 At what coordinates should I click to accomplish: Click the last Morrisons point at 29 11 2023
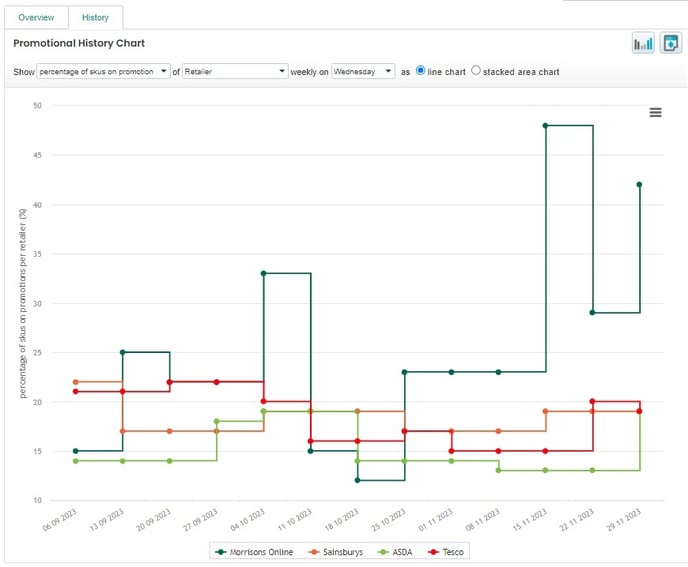click(x=639, y=185)
